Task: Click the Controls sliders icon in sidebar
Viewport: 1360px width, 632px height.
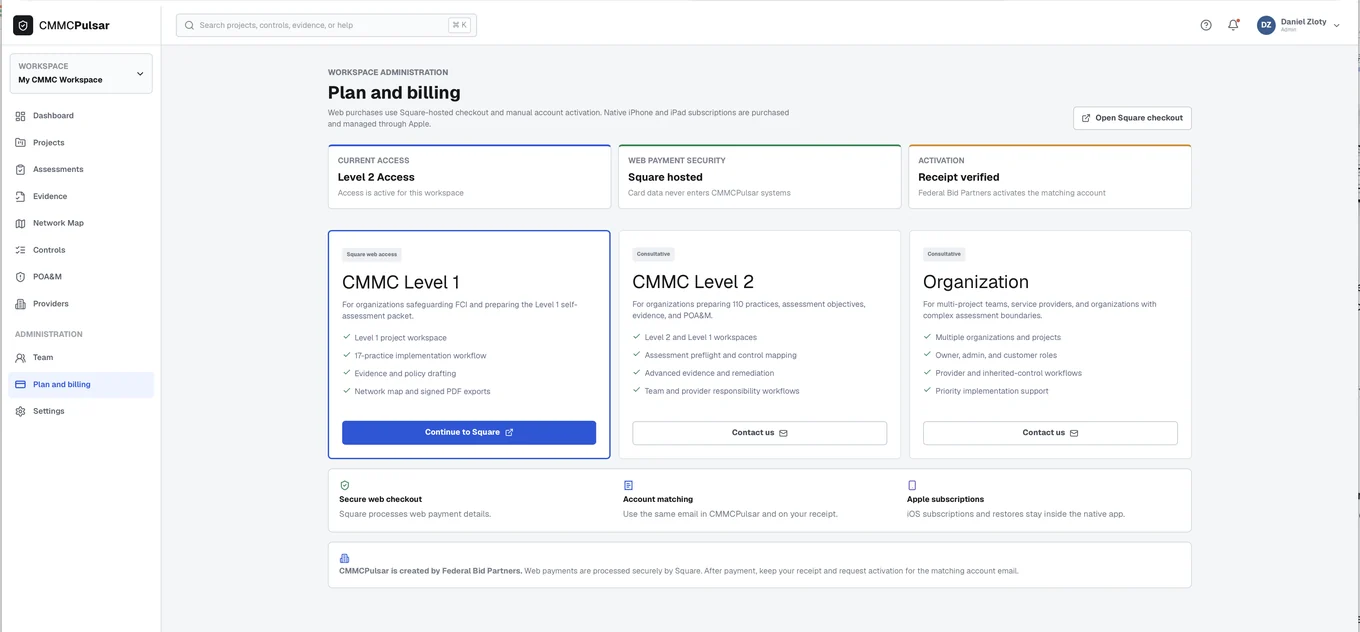Action: pyautogui.click(x=21, y=250)
